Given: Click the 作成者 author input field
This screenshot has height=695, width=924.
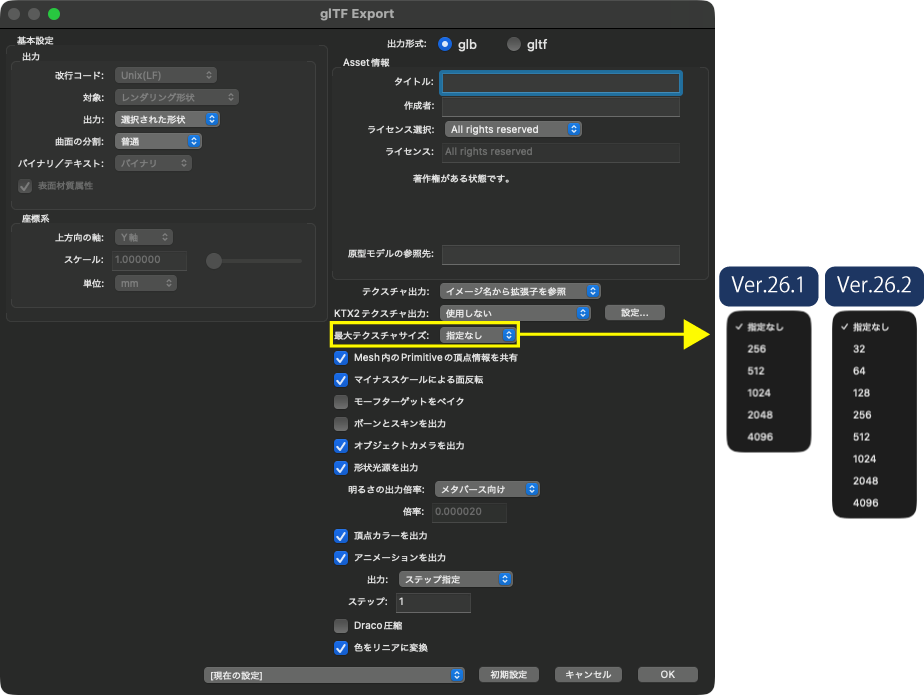Looking at the screenshot, I should click(561, 106).
